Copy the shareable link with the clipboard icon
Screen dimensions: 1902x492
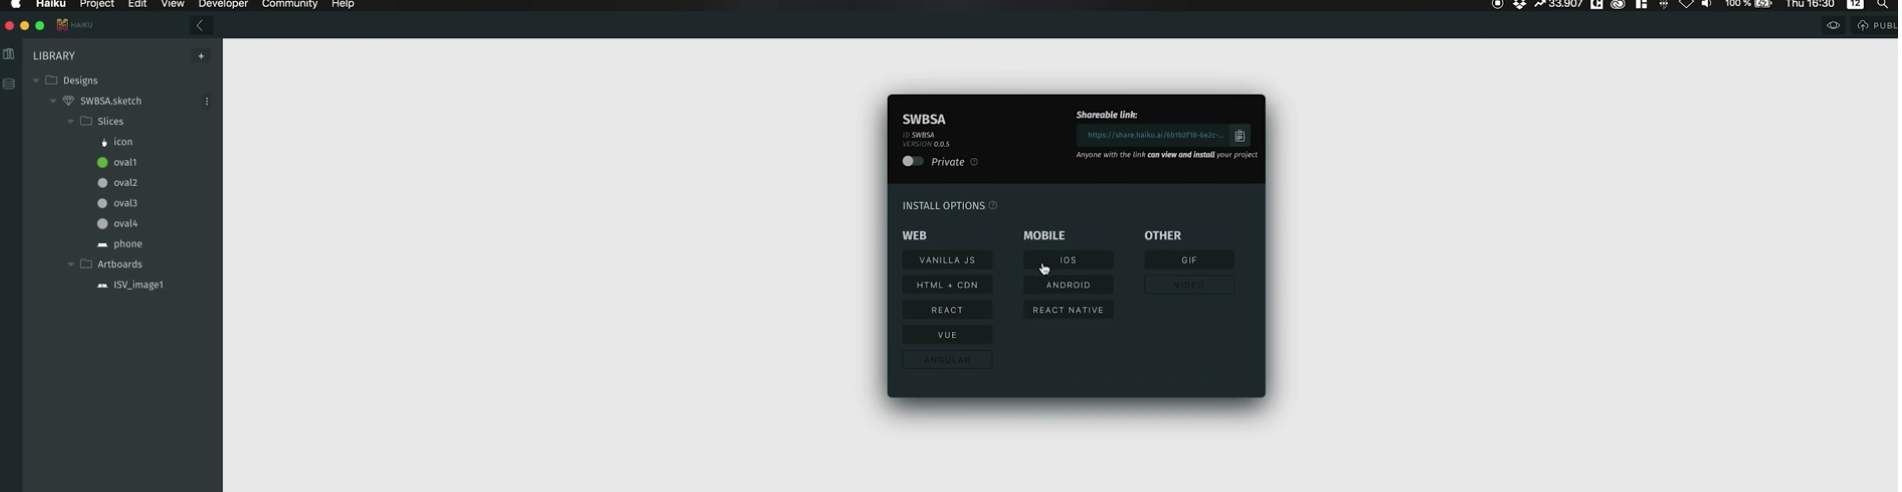[x=1239, y=136]
